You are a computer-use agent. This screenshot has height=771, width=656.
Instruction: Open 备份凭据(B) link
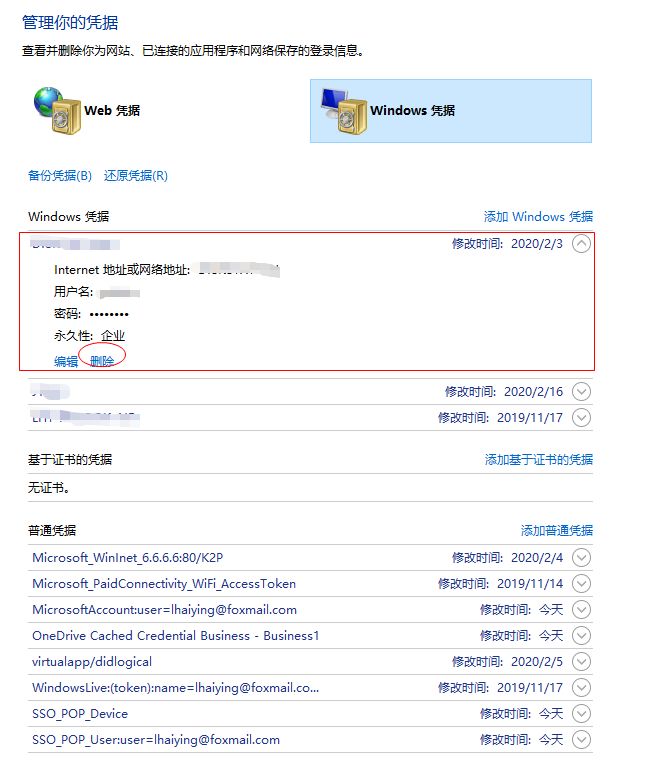tap(60, 176)
